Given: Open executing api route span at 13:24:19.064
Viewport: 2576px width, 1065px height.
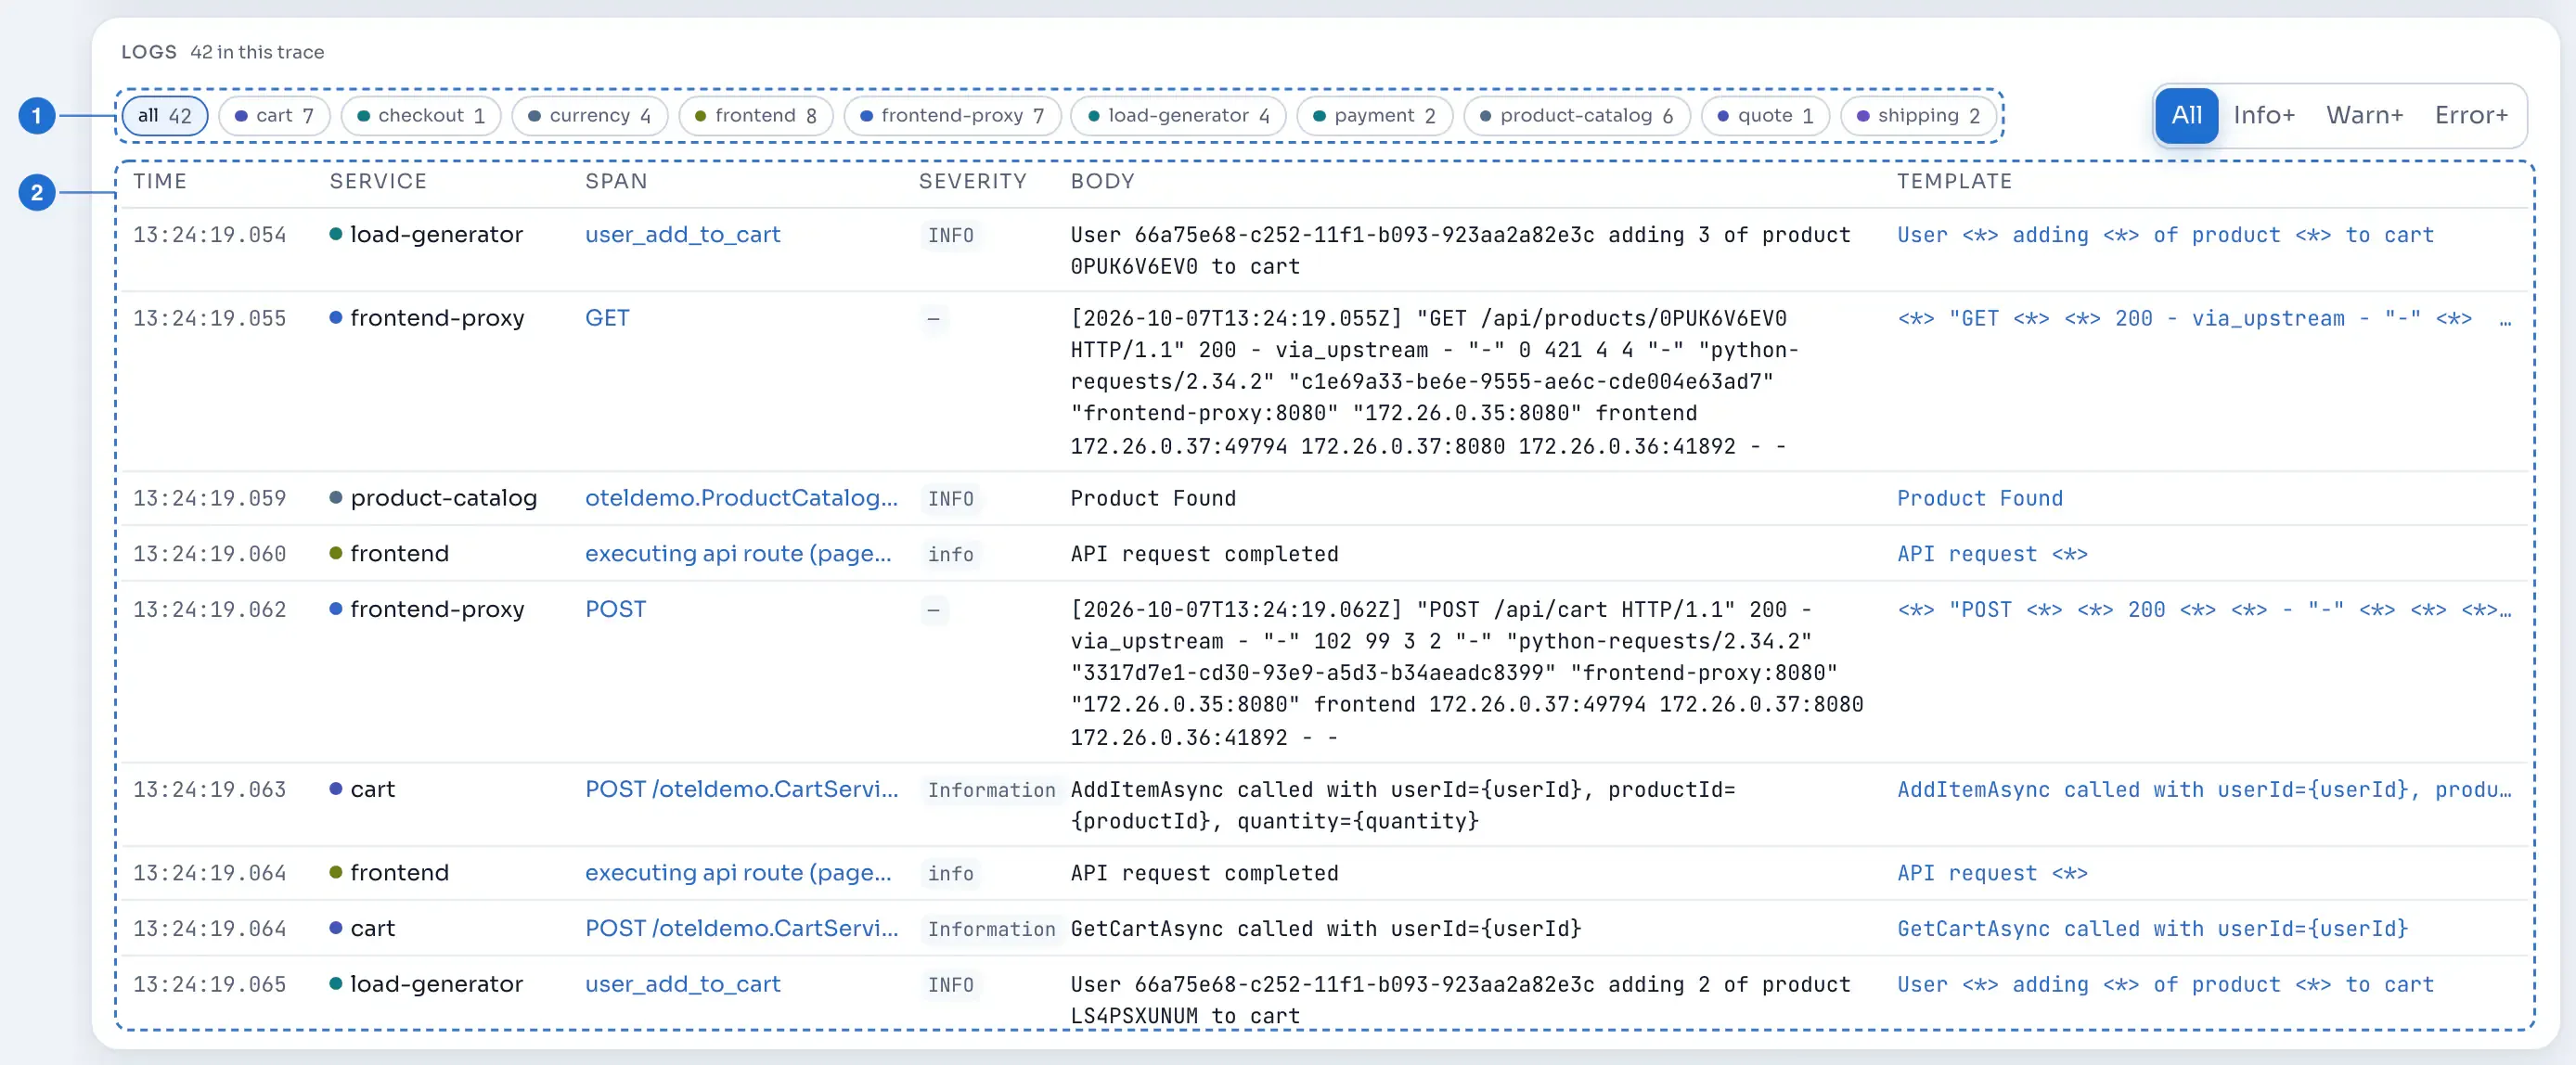Looking at the screenshot, I should pos(737,873).
